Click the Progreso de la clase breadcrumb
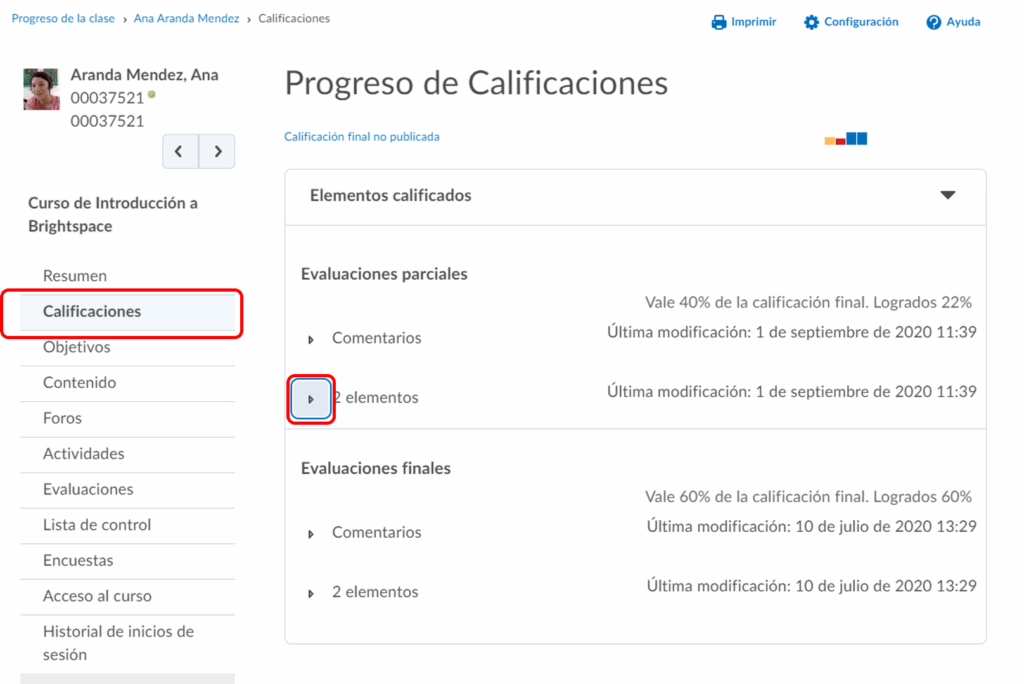1024x684 pixels. (x=63, y=19)
